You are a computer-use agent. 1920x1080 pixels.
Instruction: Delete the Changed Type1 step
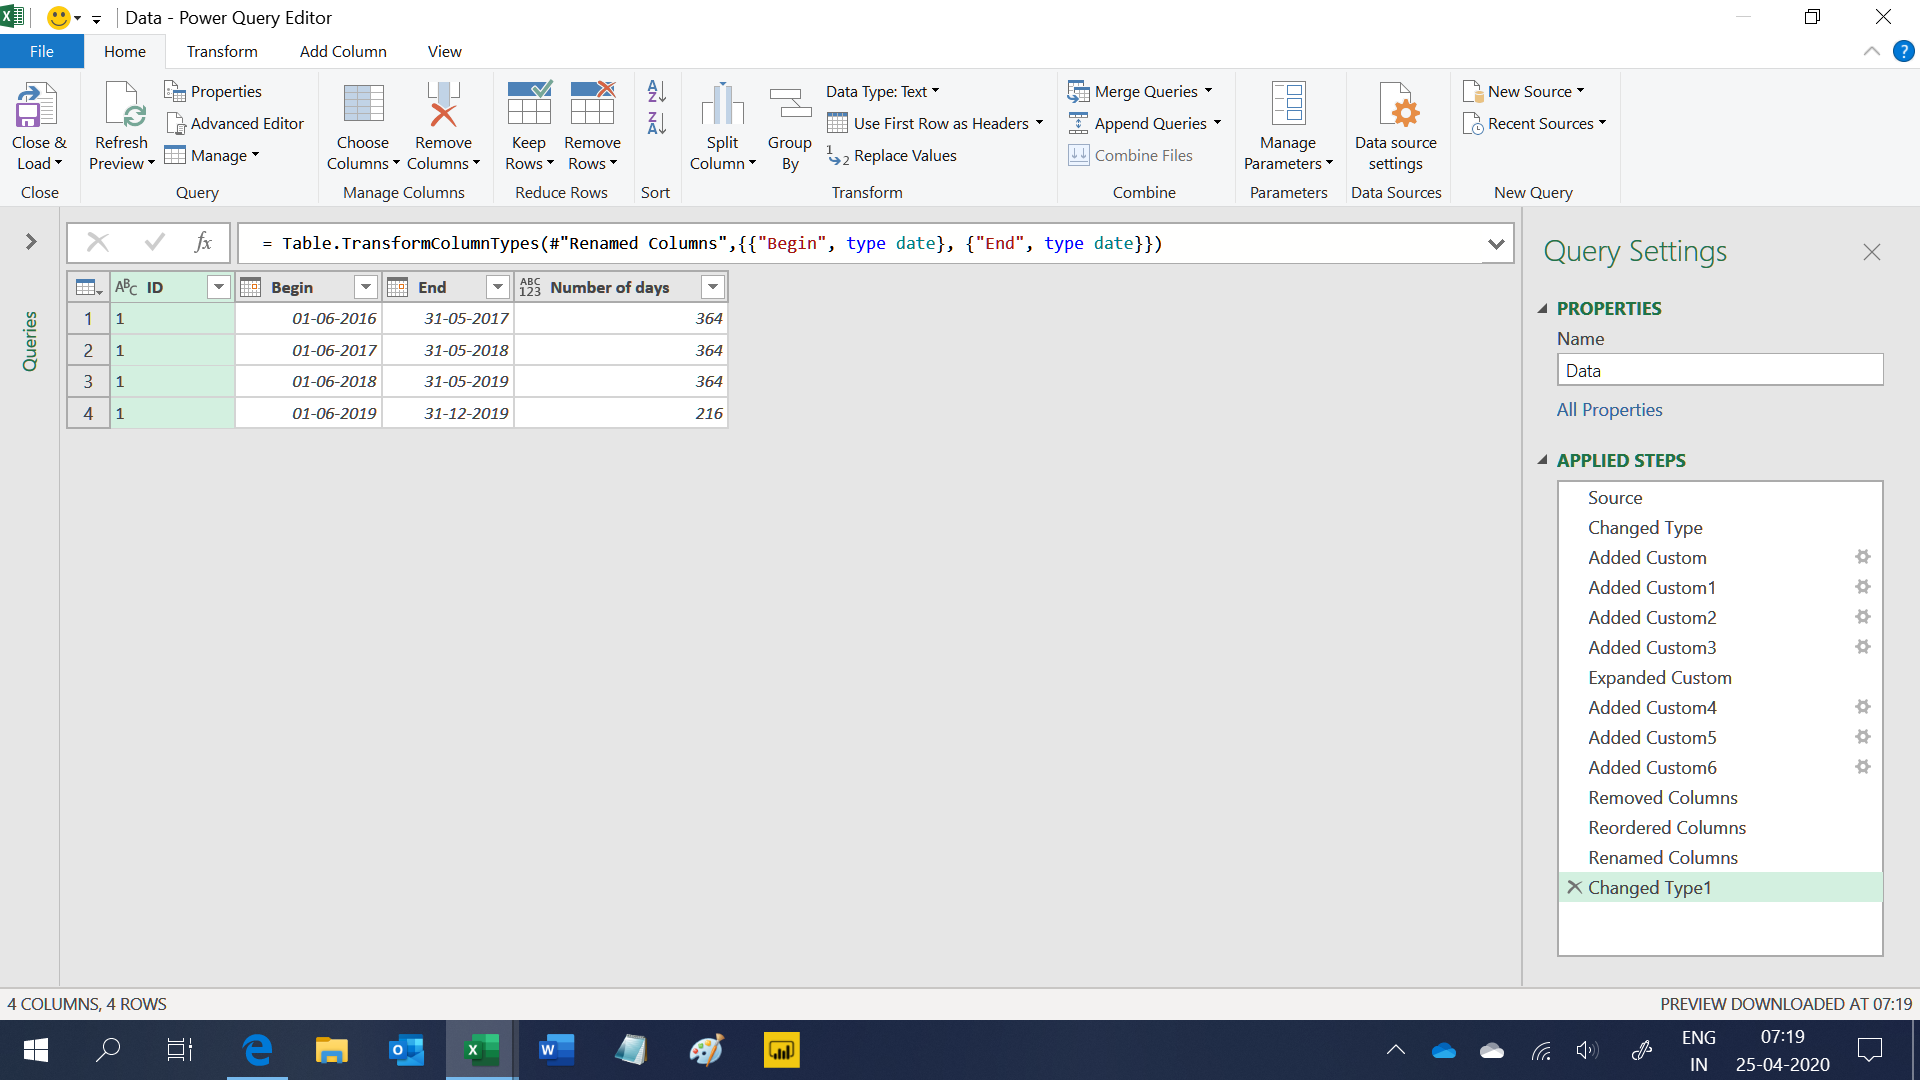1574,887
